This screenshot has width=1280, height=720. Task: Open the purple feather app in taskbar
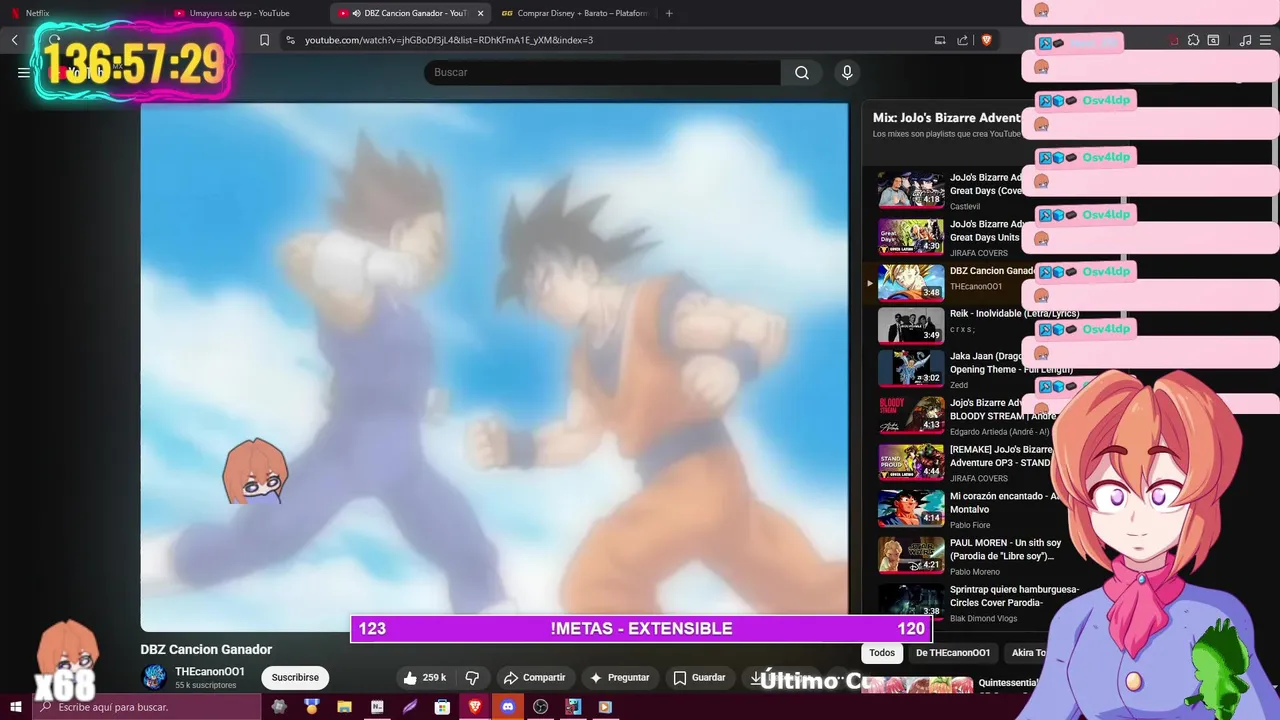[x=410, y=707]
